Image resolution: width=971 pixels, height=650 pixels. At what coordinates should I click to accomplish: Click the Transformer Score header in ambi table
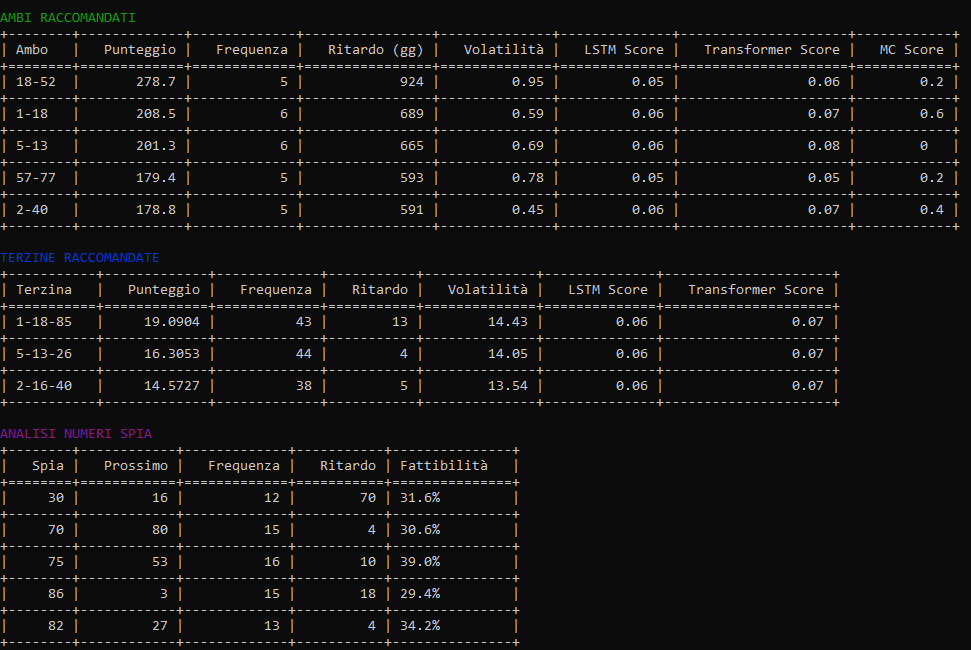click(772, 50)
